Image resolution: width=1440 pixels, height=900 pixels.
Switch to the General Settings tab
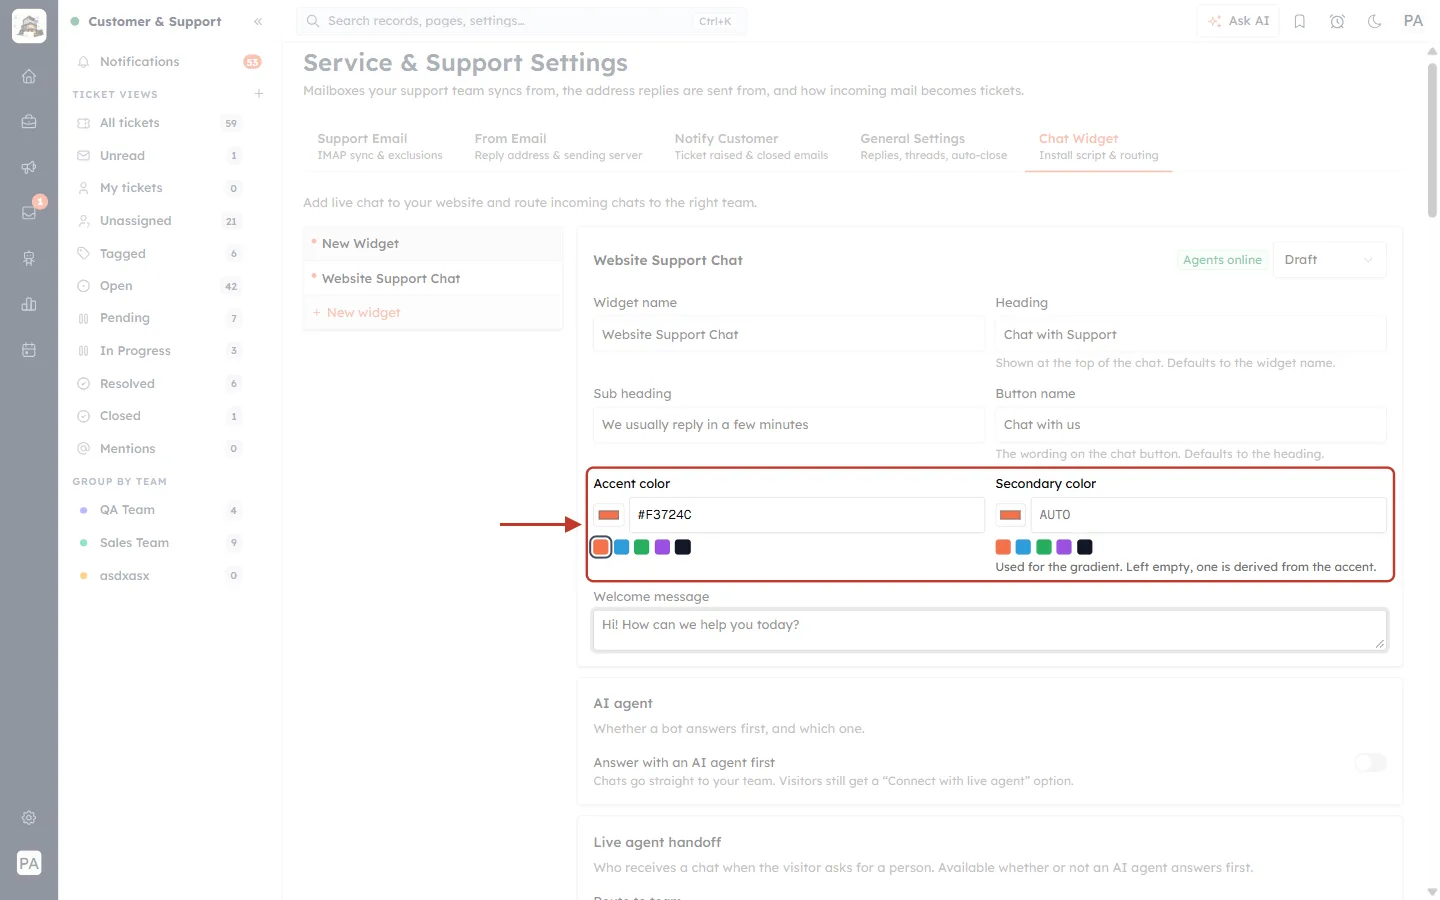click(933, 146)
